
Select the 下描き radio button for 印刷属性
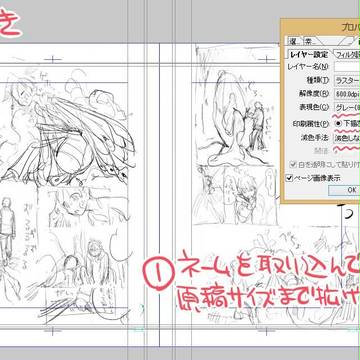pos(338,123)
